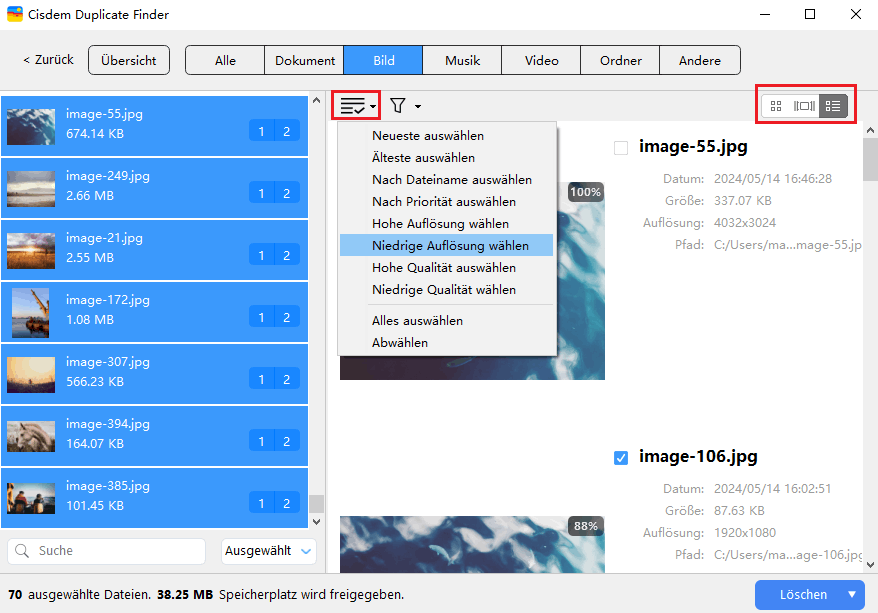Open the auto-select rules icon

[x=352, y=105]
